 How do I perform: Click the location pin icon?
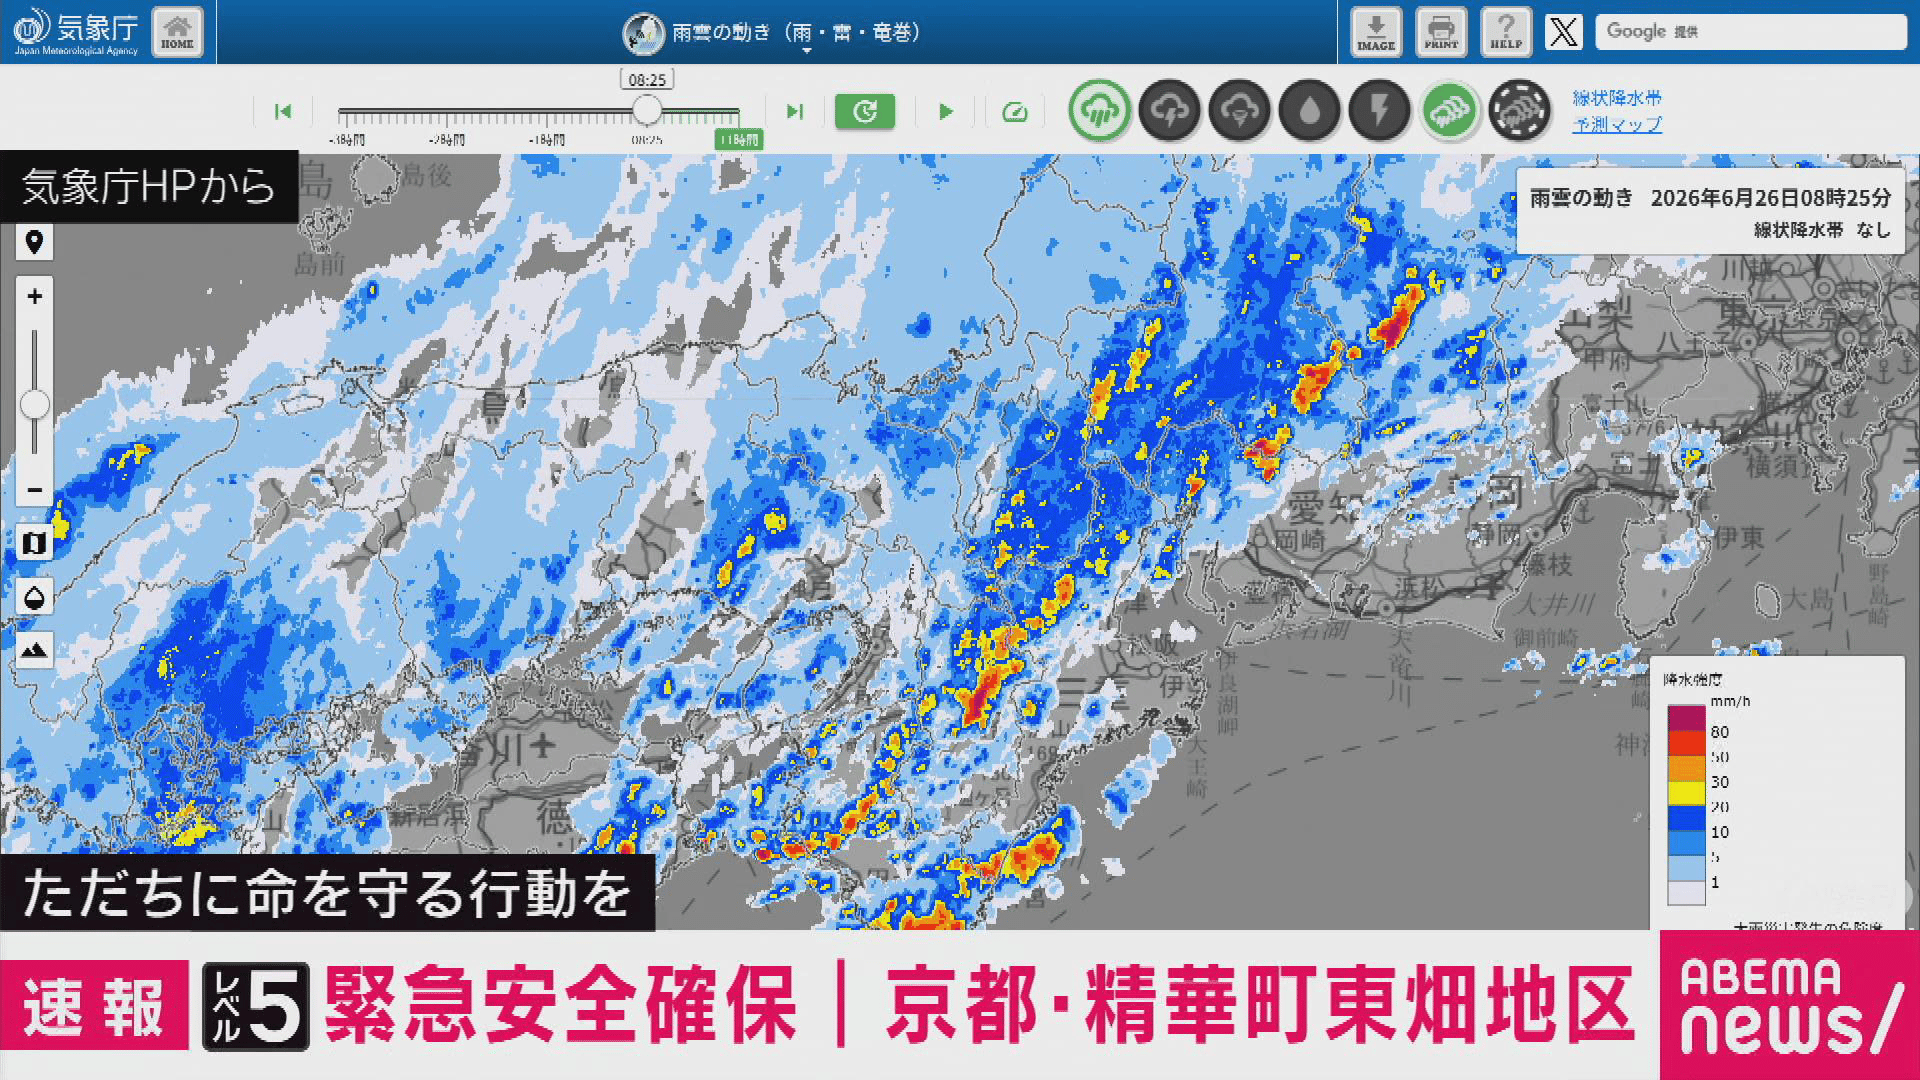pyautogui.click(x=34, y=242)
